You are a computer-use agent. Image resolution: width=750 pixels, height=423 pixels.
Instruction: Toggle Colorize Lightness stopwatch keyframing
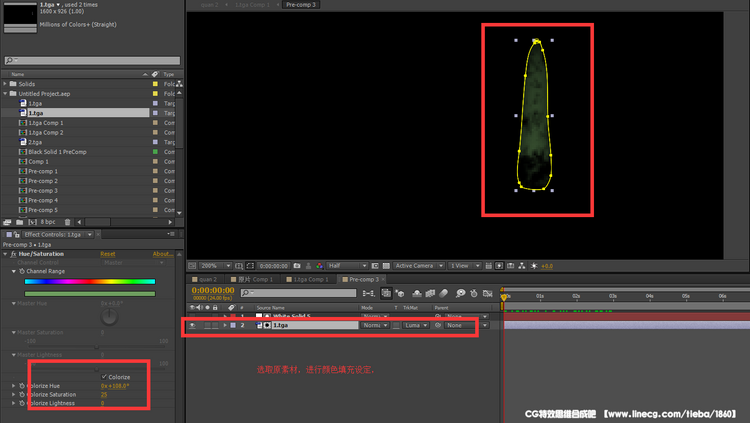[22, 403]
